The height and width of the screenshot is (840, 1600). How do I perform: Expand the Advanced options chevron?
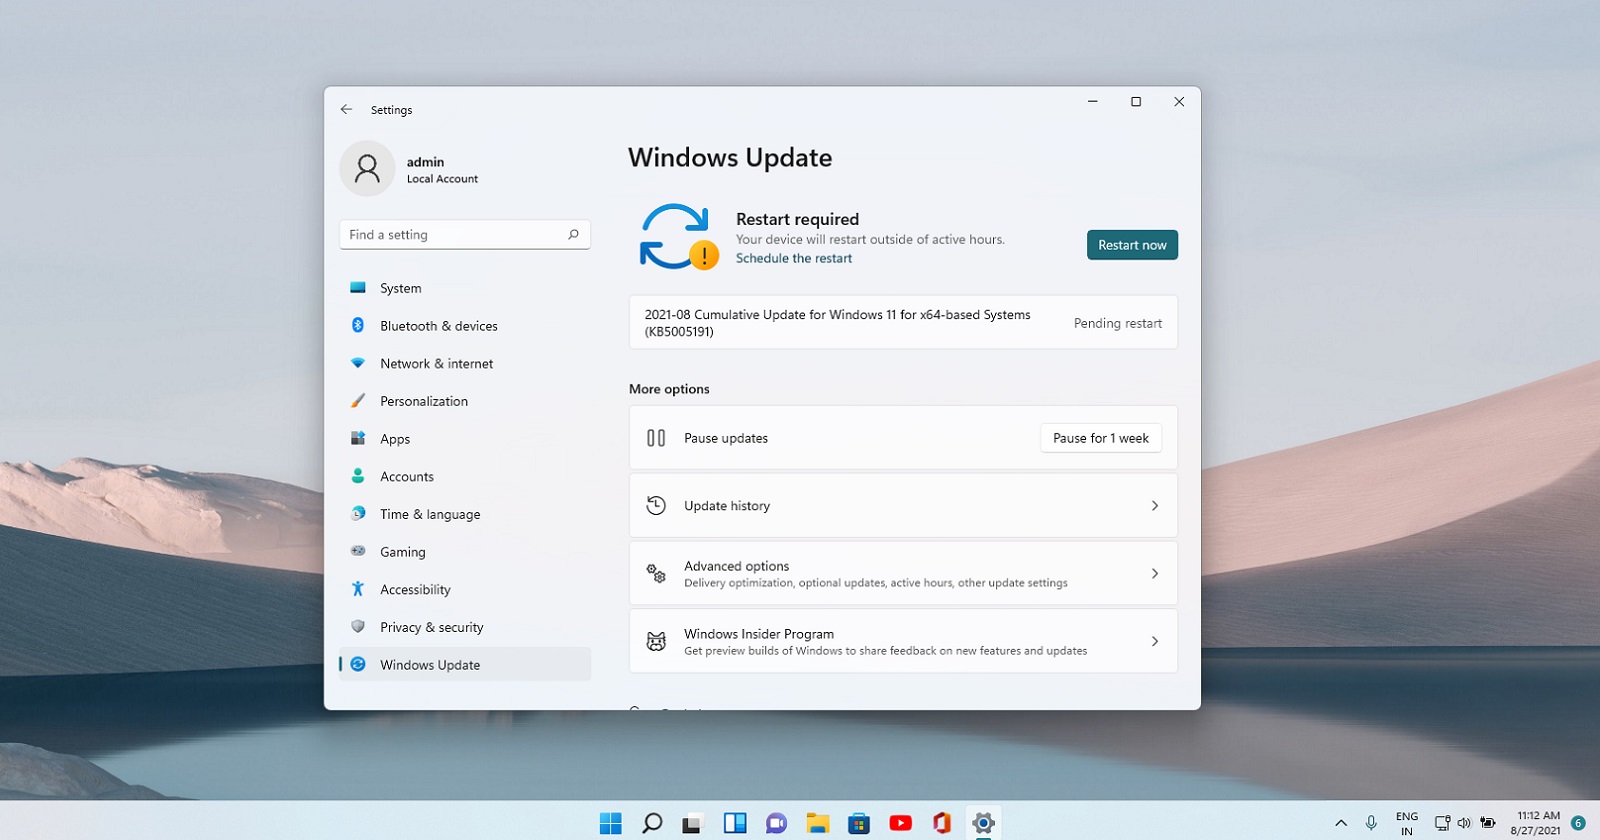[1155, 573]
